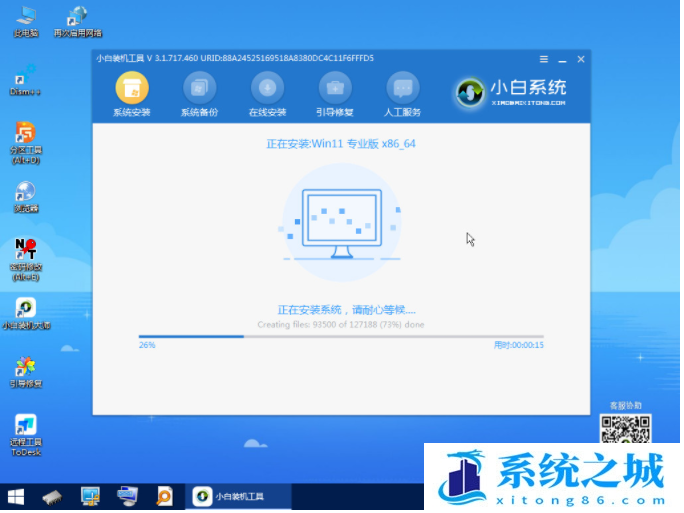Click the 客服协助 QR code

point(625,428)
